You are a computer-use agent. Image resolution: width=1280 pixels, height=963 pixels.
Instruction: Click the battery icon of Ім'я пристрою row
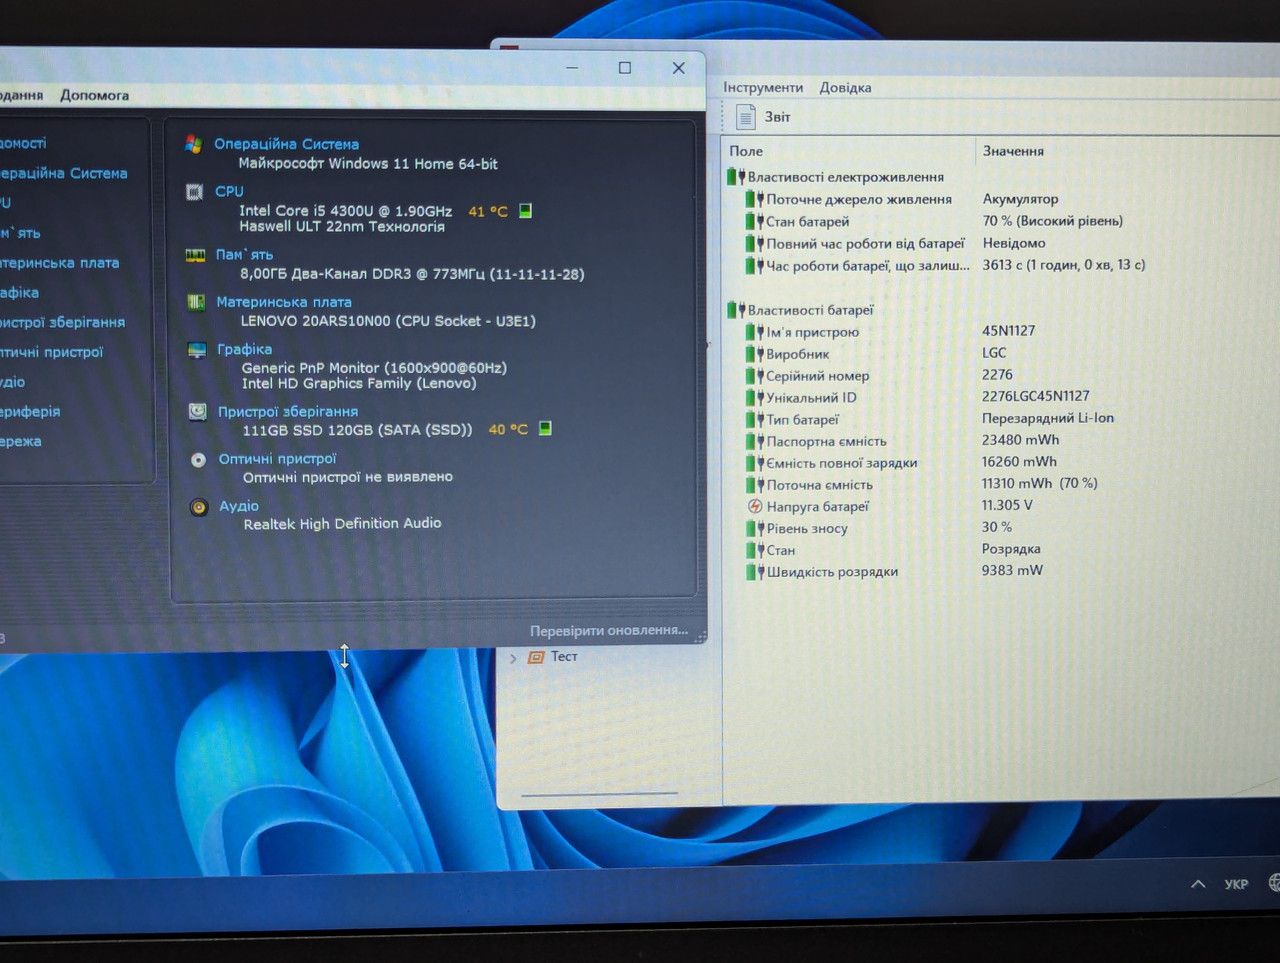pos(754,332)
